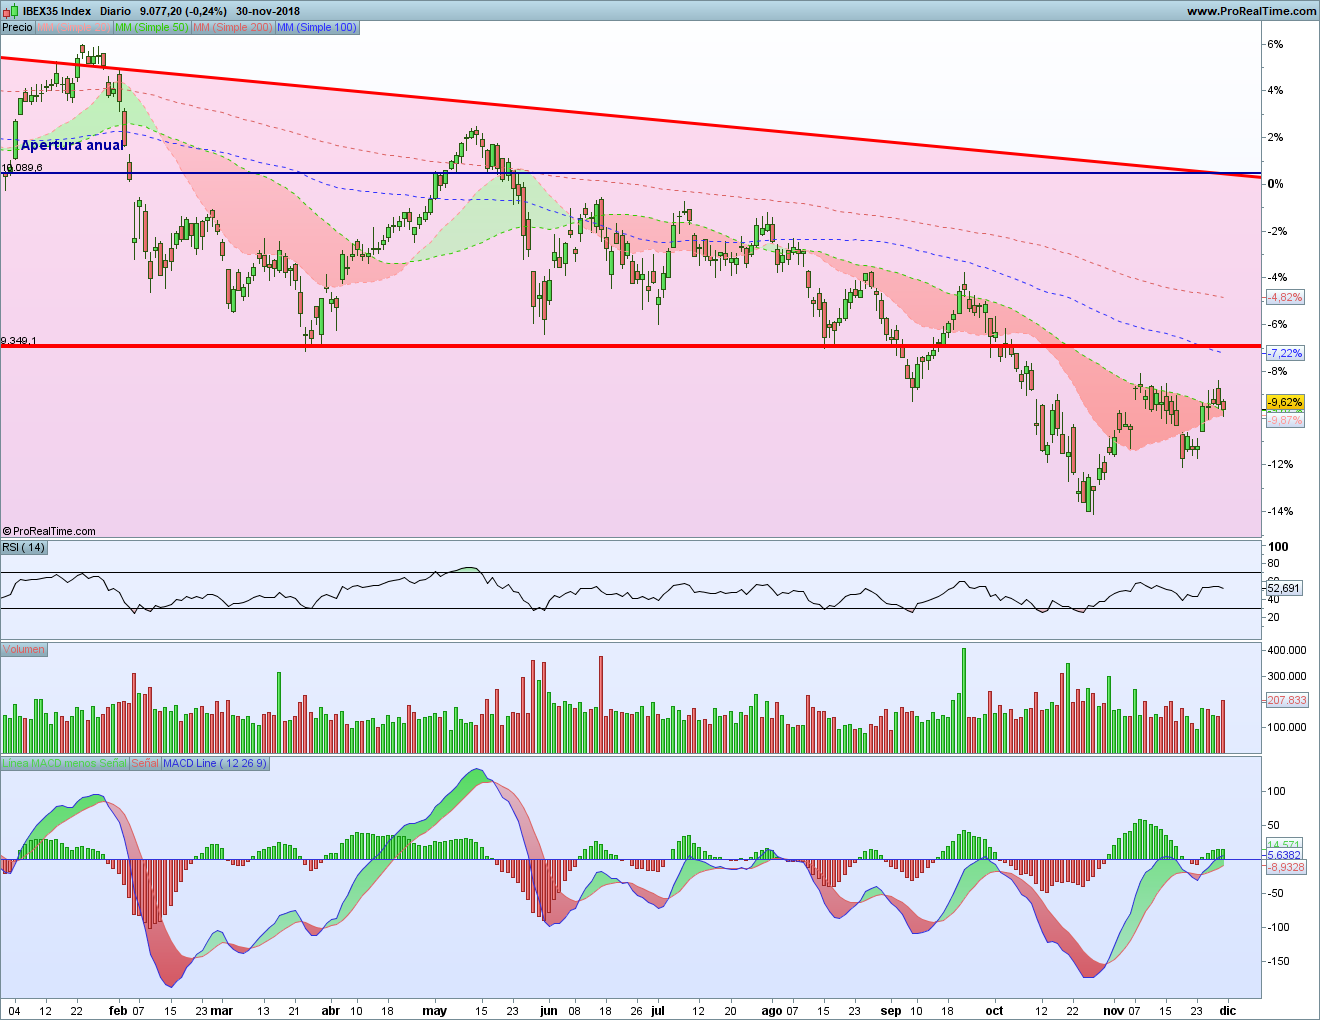
Task: Select the MM (Simple 100) label
Action: click(316, 27)
